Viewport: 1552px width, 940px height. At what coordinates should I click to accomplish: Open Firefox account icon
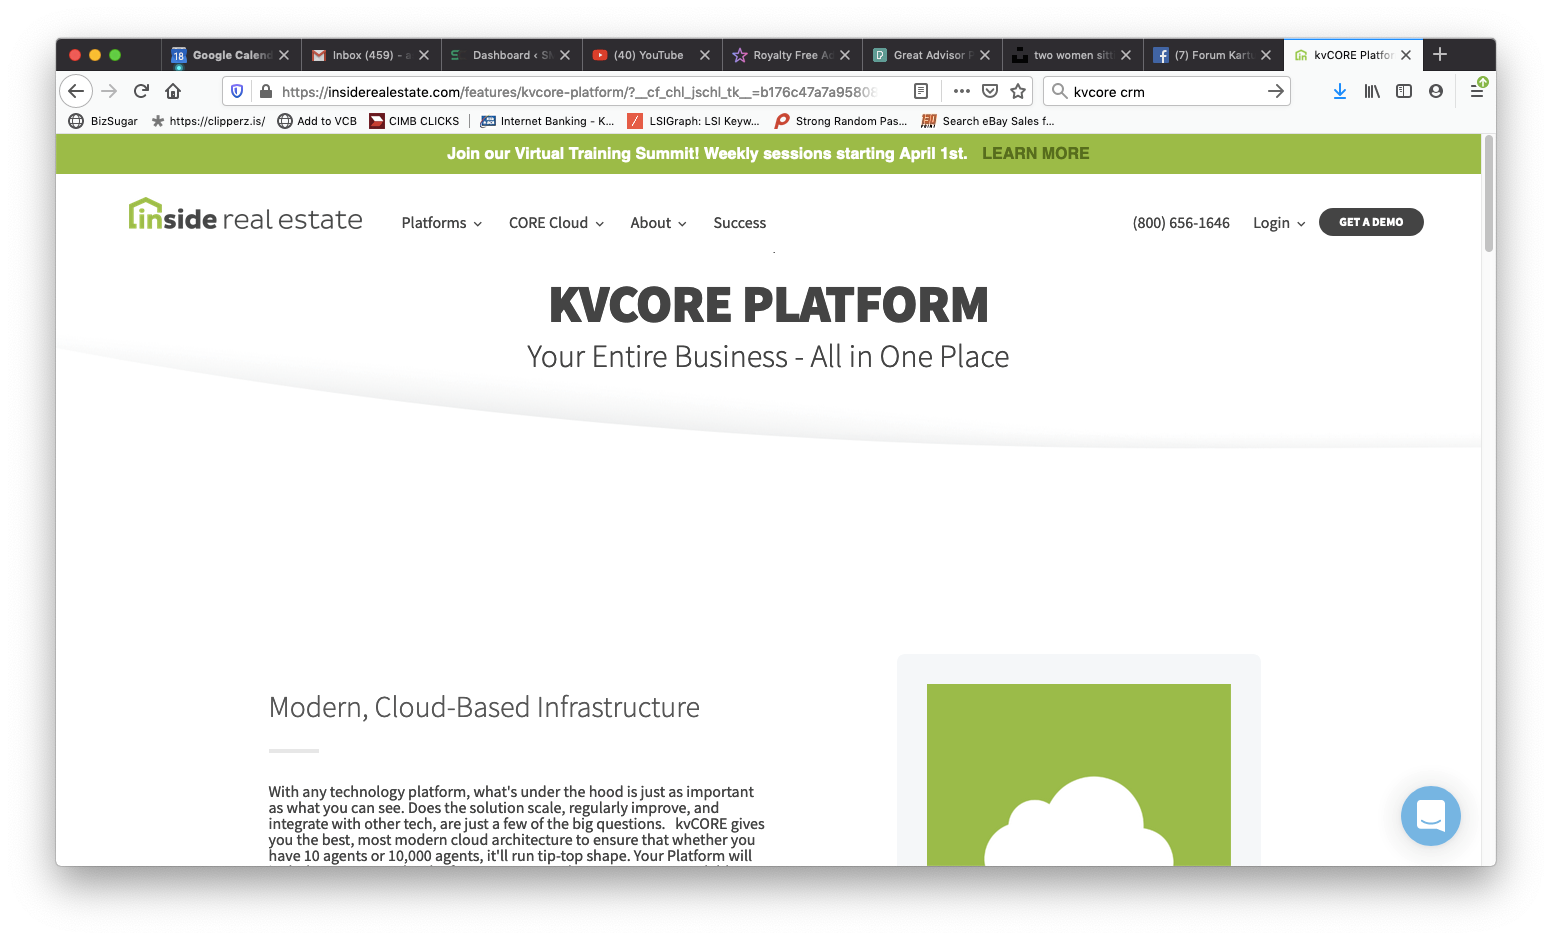pos(1436,91)
